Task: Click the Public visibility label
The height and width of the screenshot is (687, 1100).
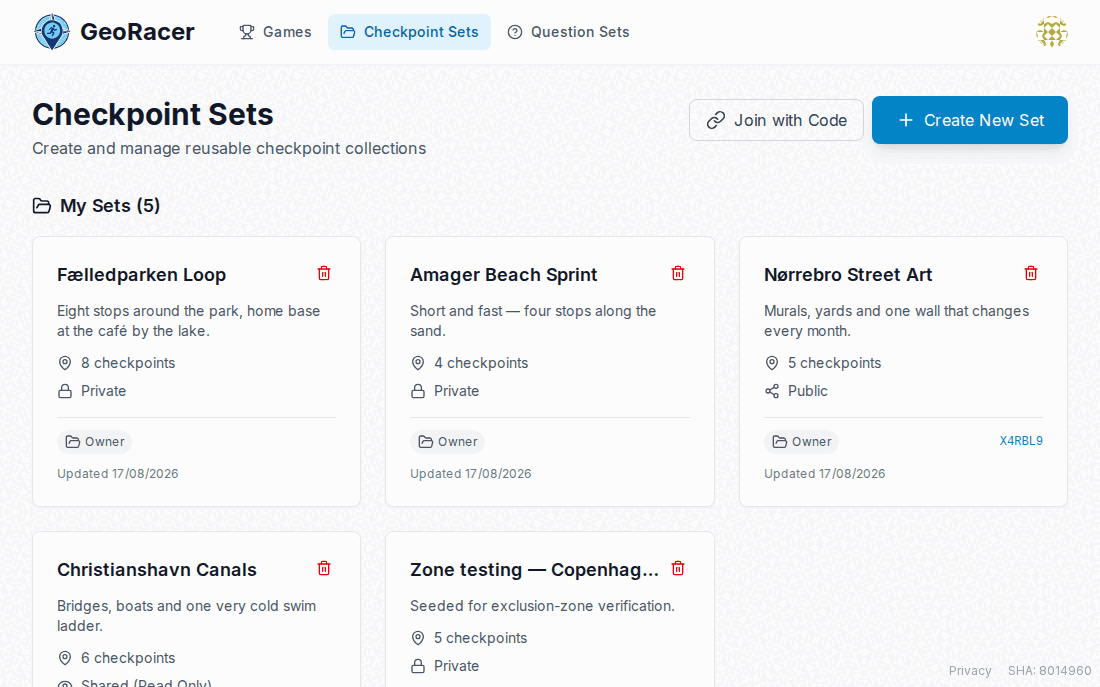Action: pos(807,391)
